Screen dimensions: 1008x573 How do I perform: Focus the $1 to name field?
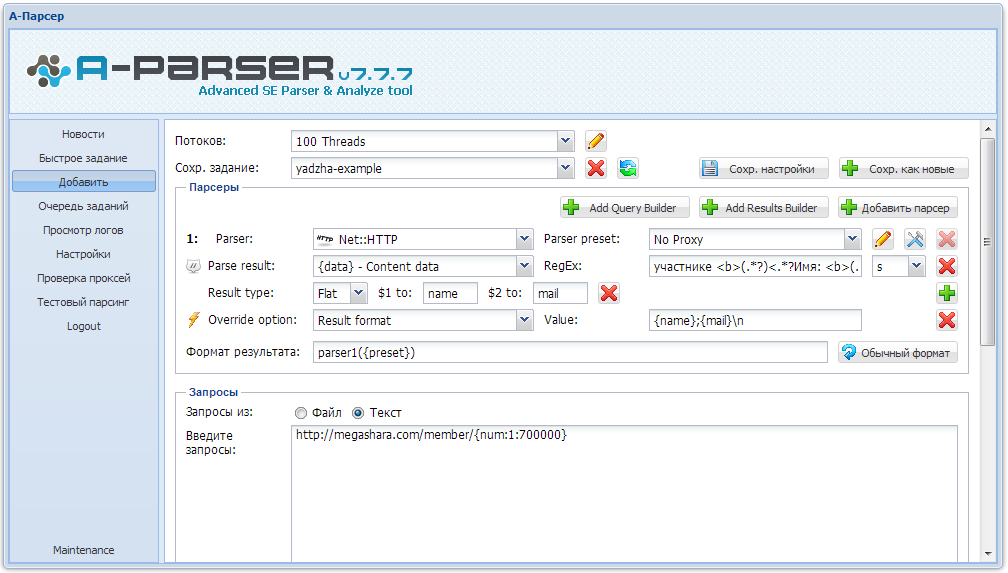450,293
